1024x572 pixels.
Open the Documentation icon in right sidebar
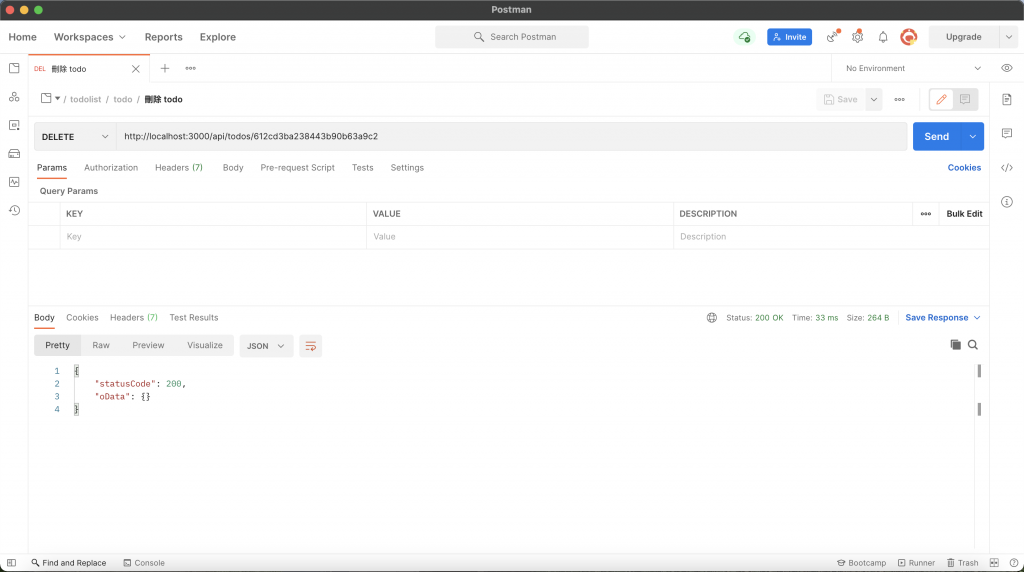coord(1006,99)
